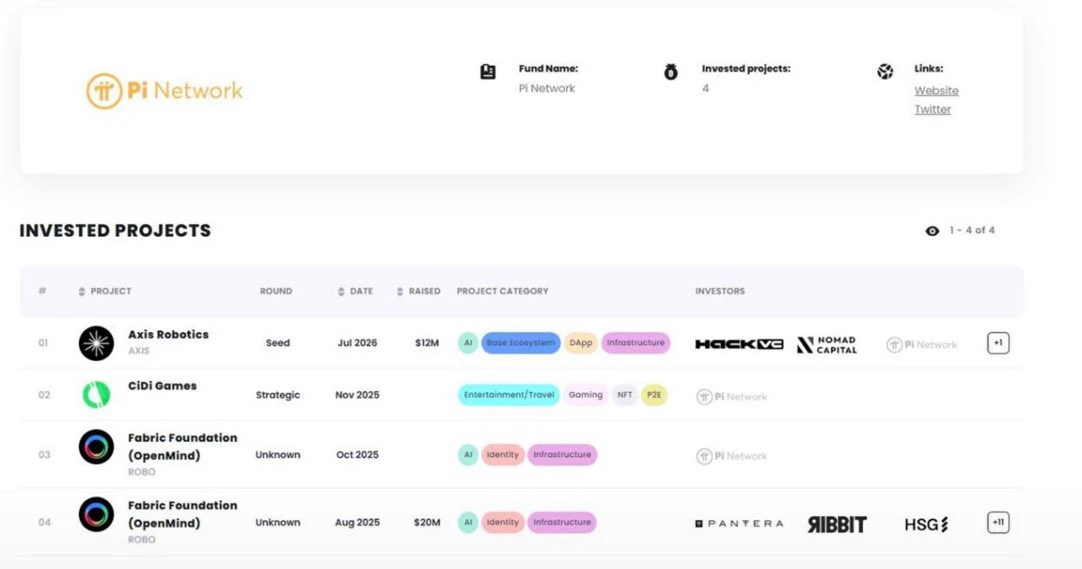Click the Round column header

pyautogui.click(x=276, y=291)
